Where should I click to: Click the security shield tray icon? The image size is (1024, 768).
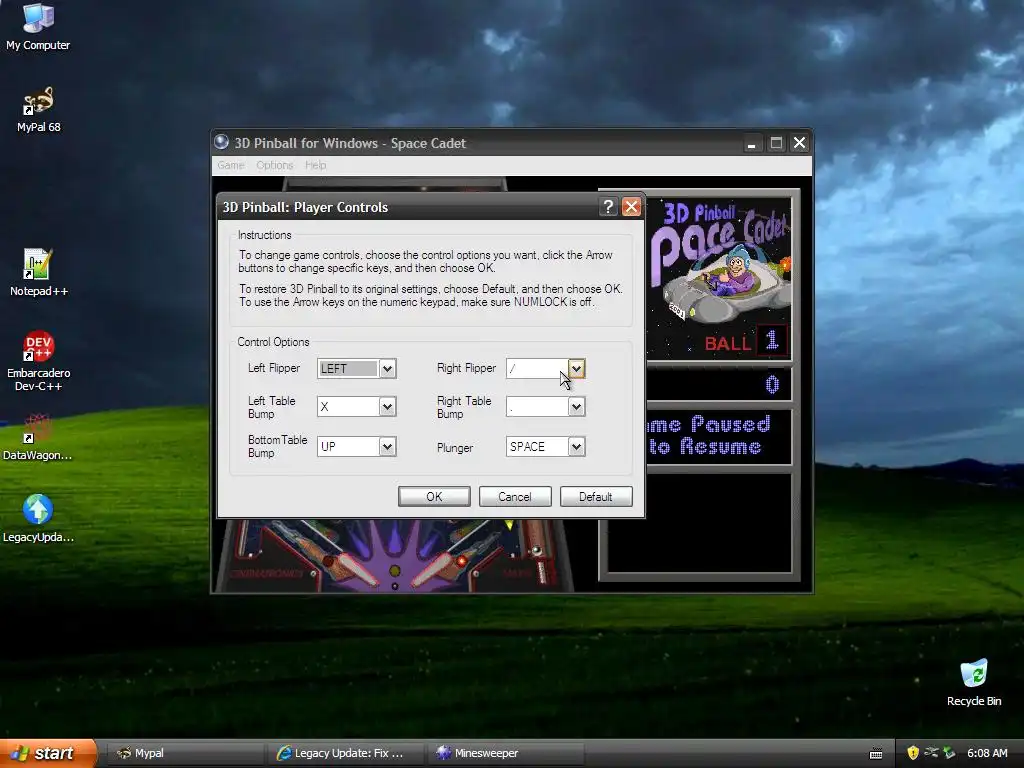coord(913,753)
